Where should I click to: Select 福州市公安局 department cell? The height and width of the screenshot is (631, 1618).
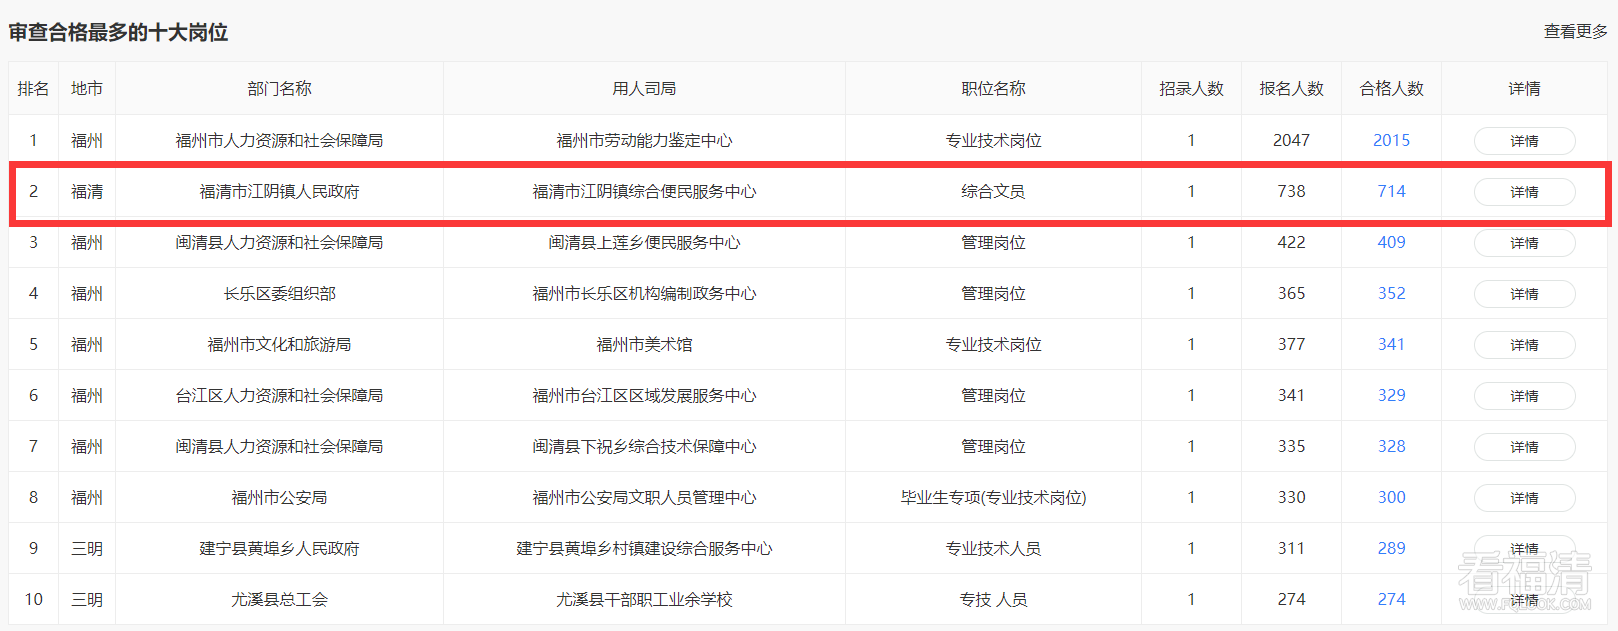click(x=279, y=497)
